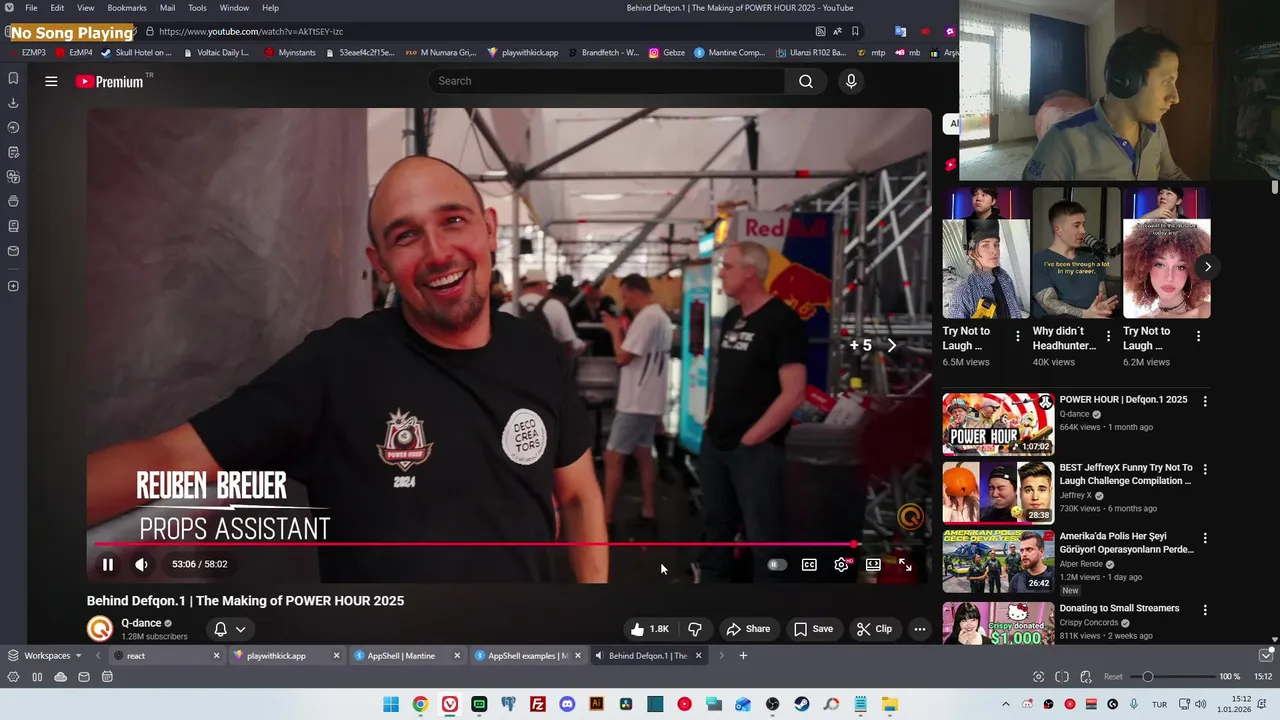This screenshot has height=720, width=1280.
Task: Go to YouTube Premium home logo
Action: tap(110, 81)
